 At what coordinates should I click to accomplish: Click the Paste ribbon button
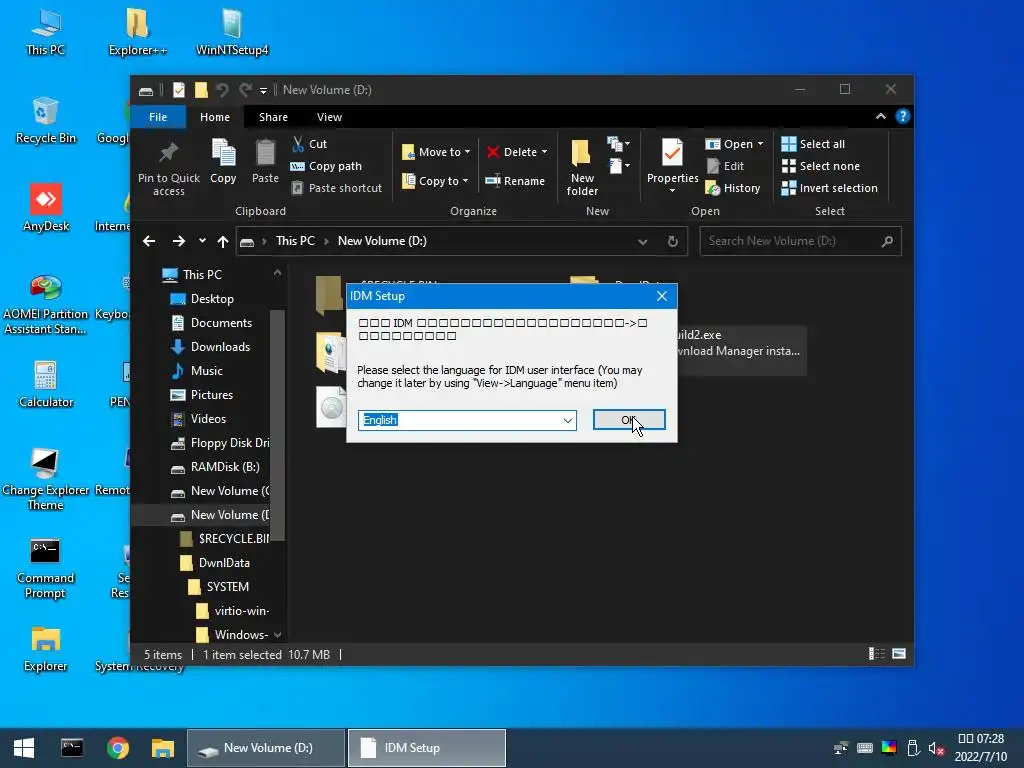[265, 162]
